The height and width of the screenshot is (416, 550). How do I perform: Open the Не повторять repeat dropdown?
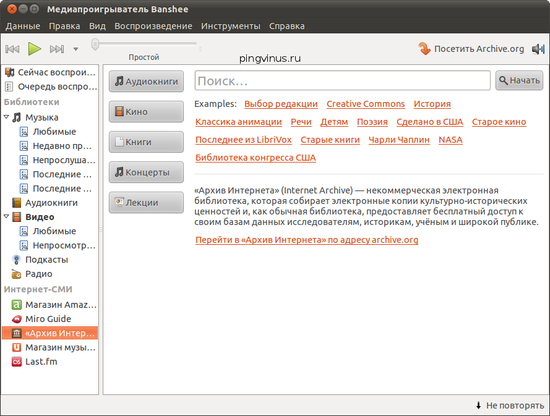[510, 405]
